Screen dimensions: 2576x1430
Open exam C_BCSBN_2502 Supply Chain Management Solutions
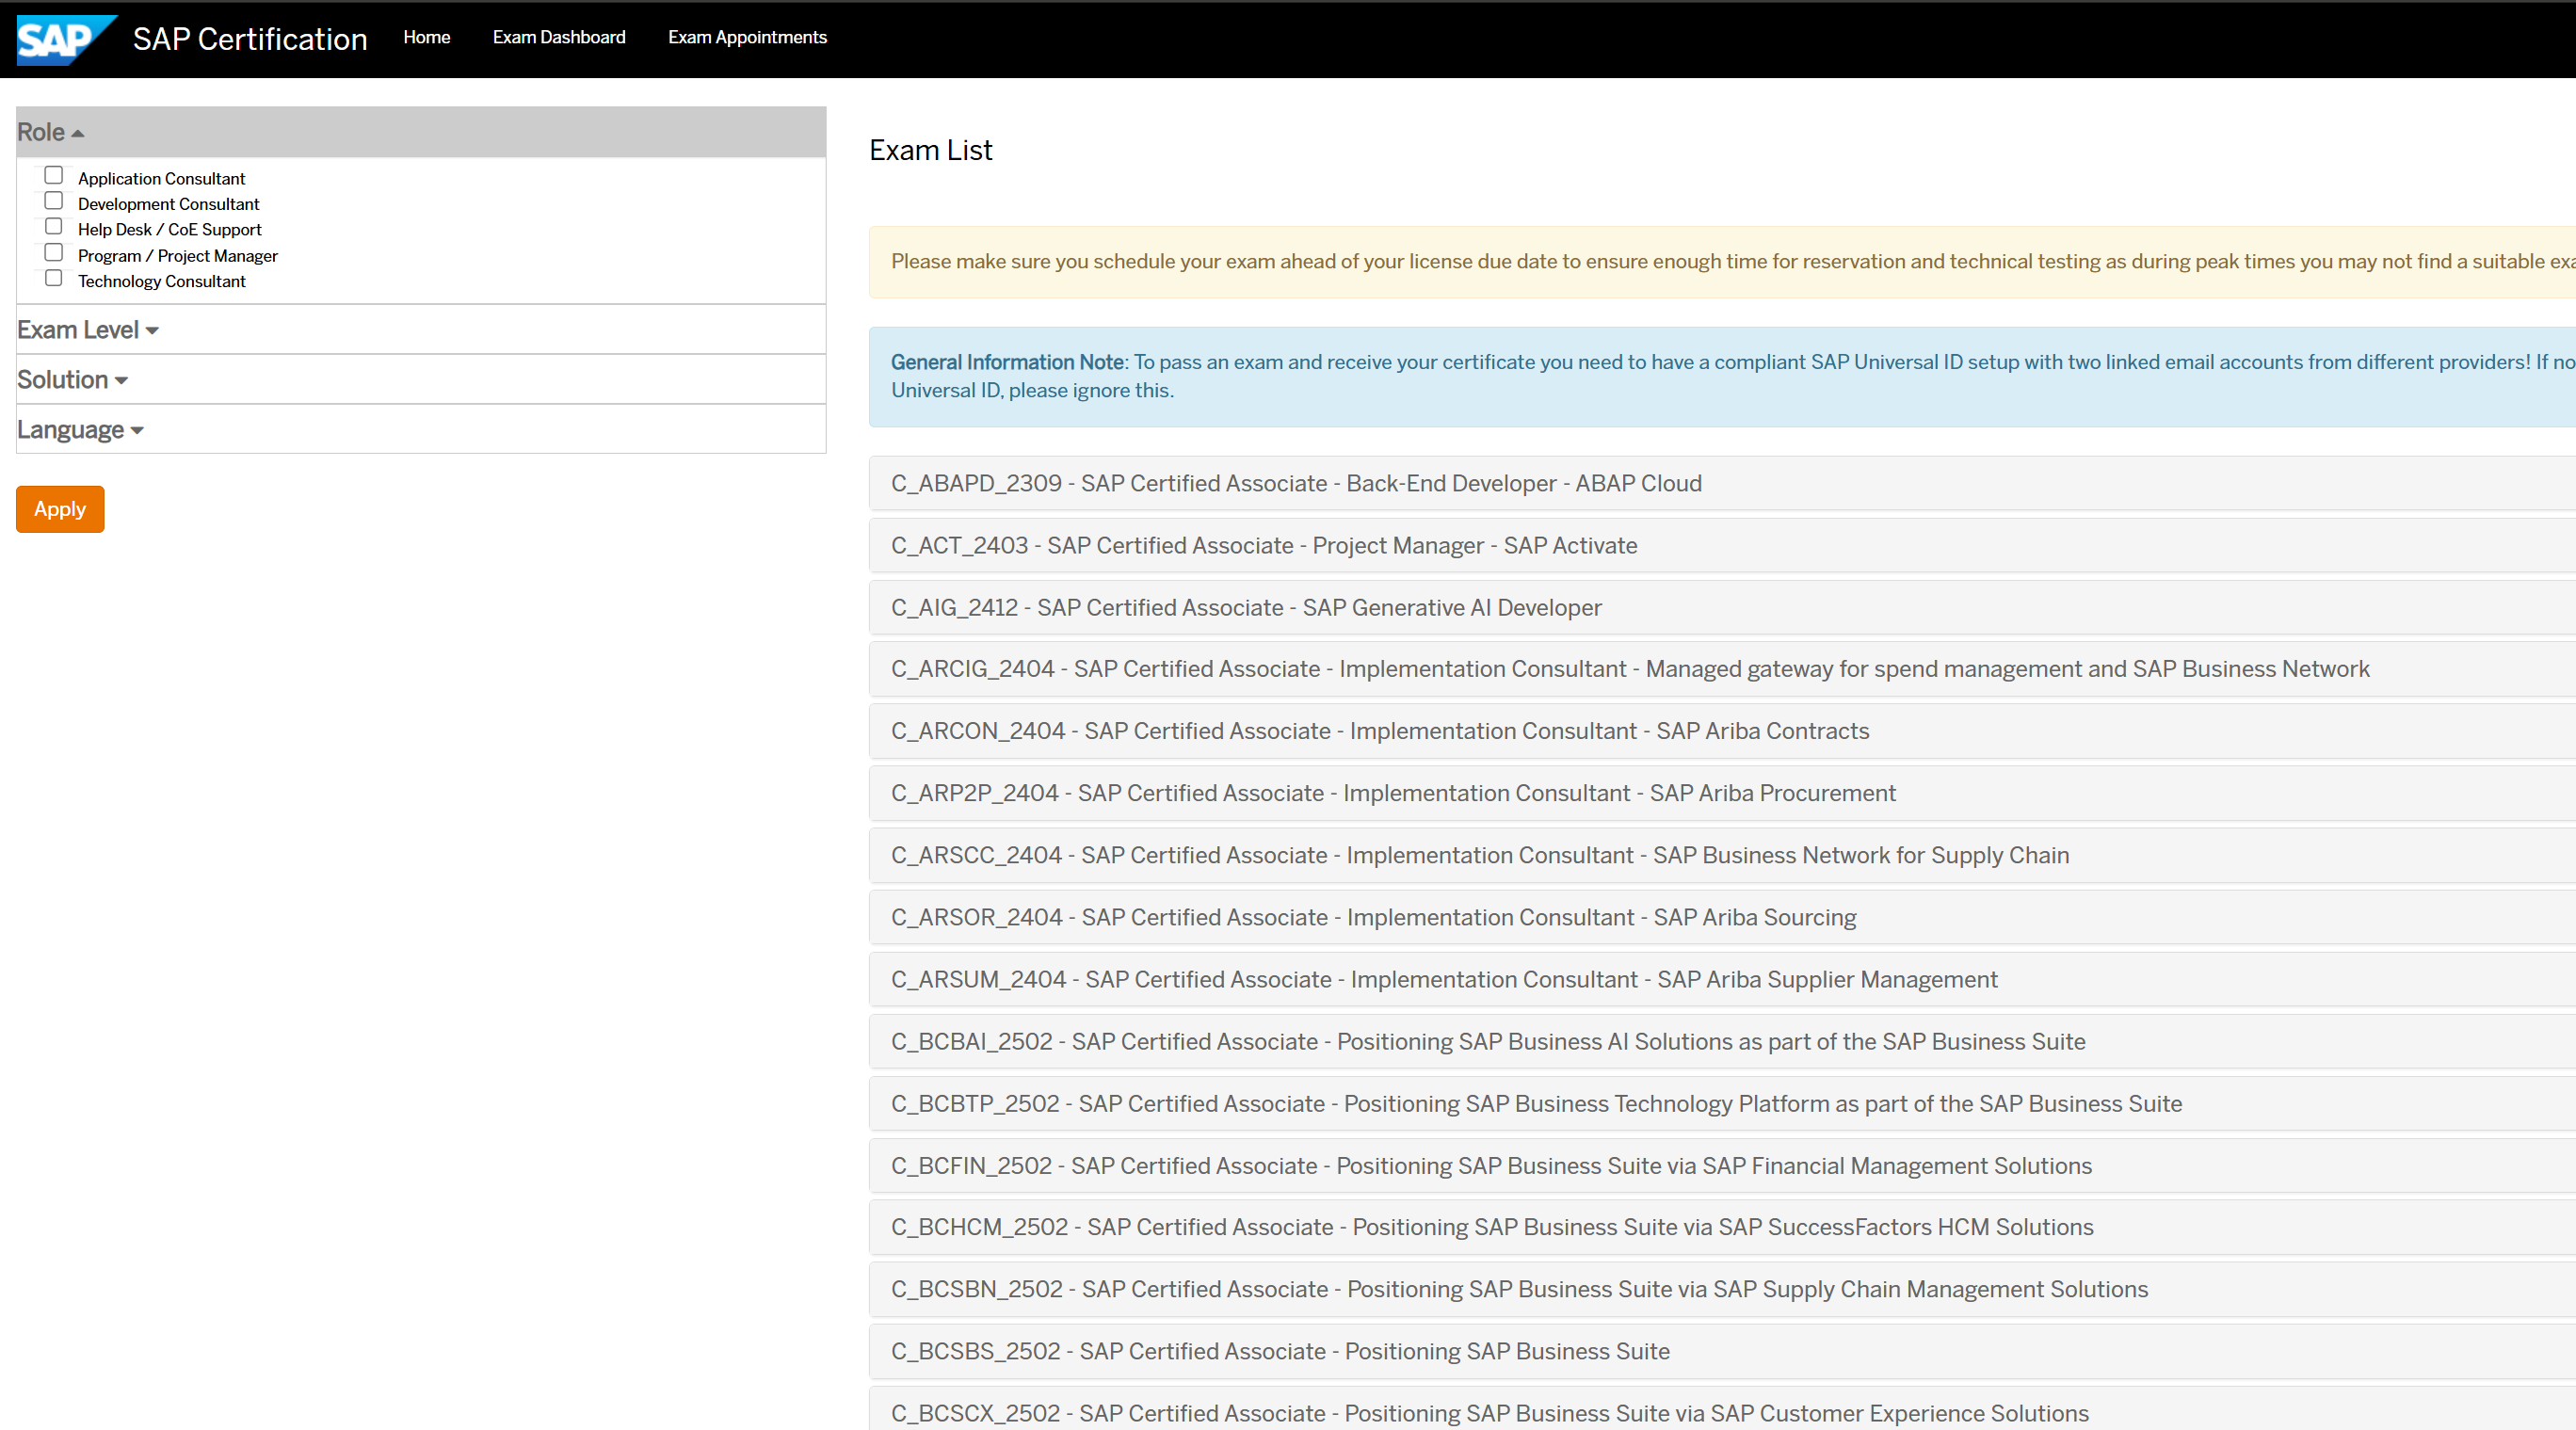pos(1722,1289)
